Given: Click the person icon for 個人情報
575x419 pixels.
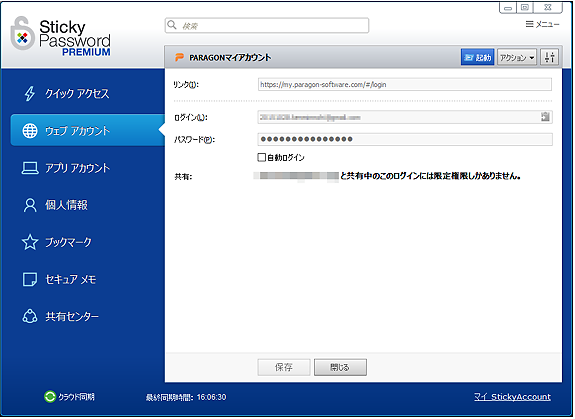Looking at the screenshot, I should point(30,205).
